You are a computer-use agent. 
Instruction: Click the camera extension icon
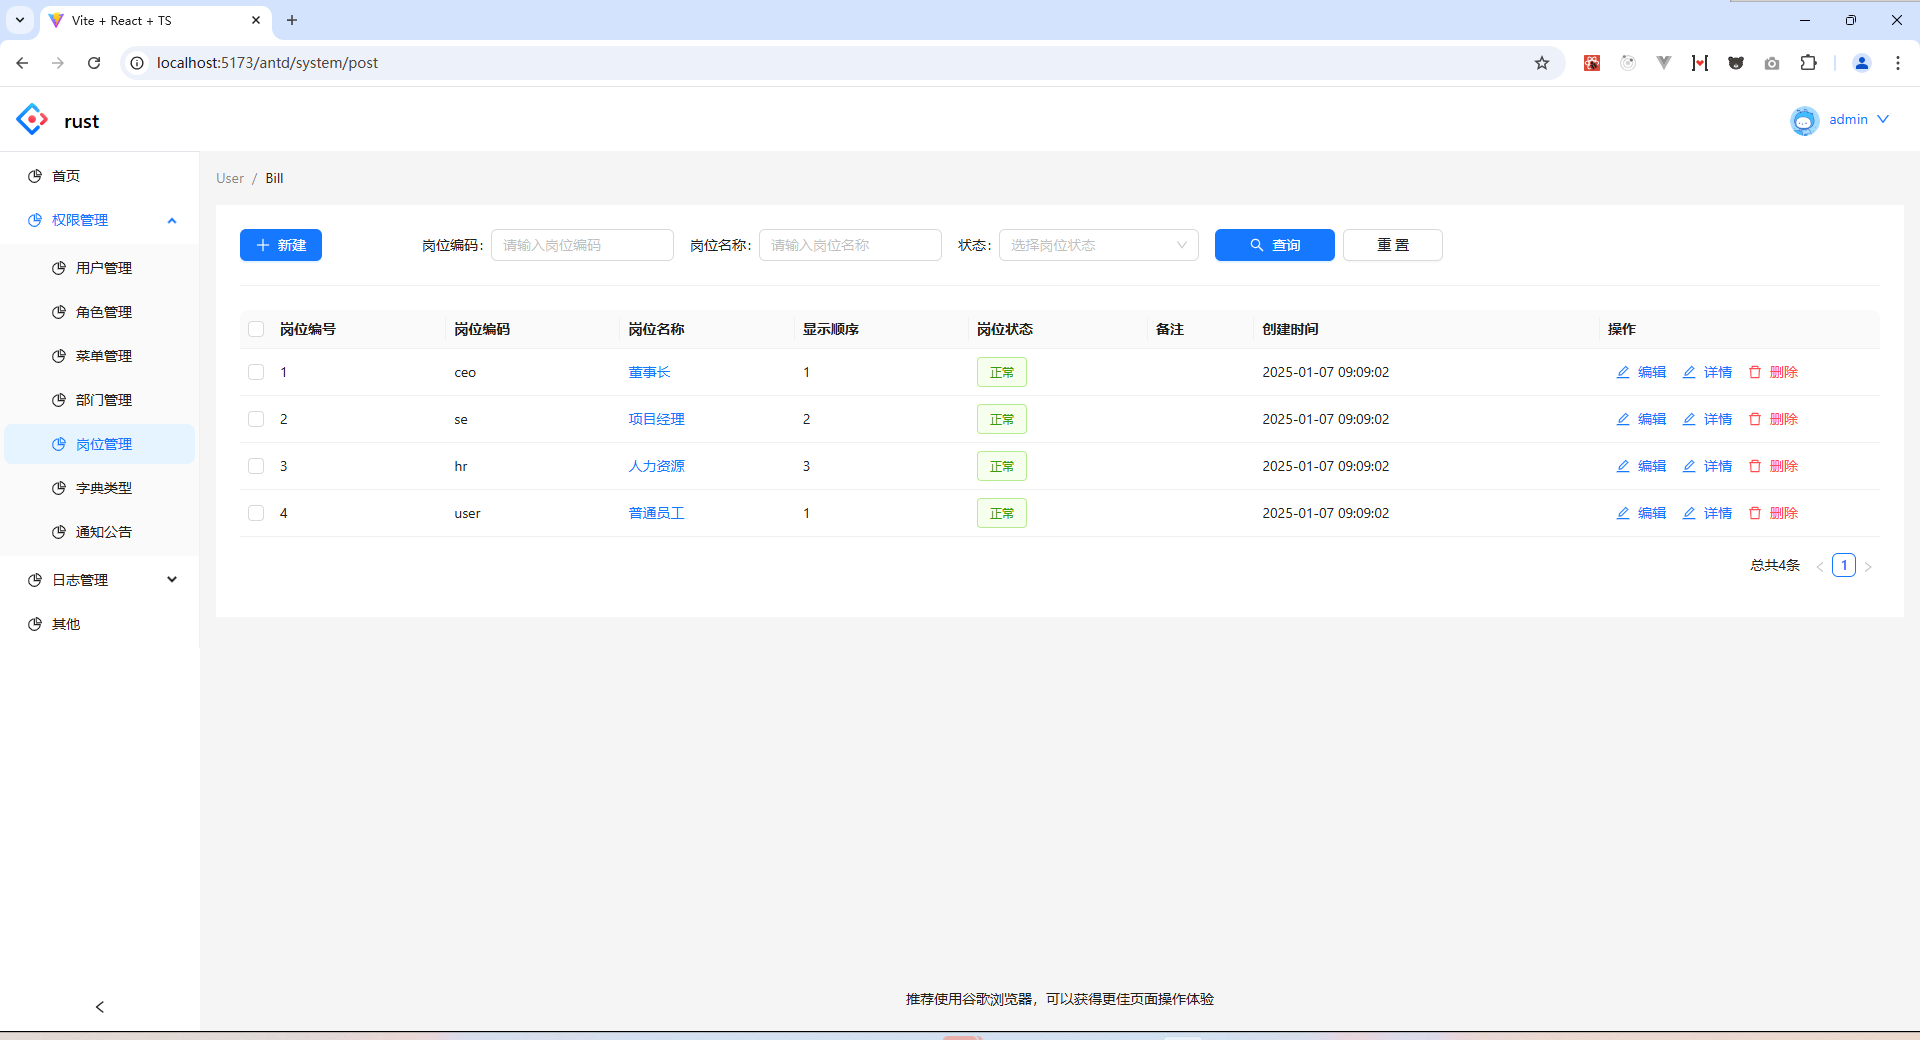tap(1772, 63)
